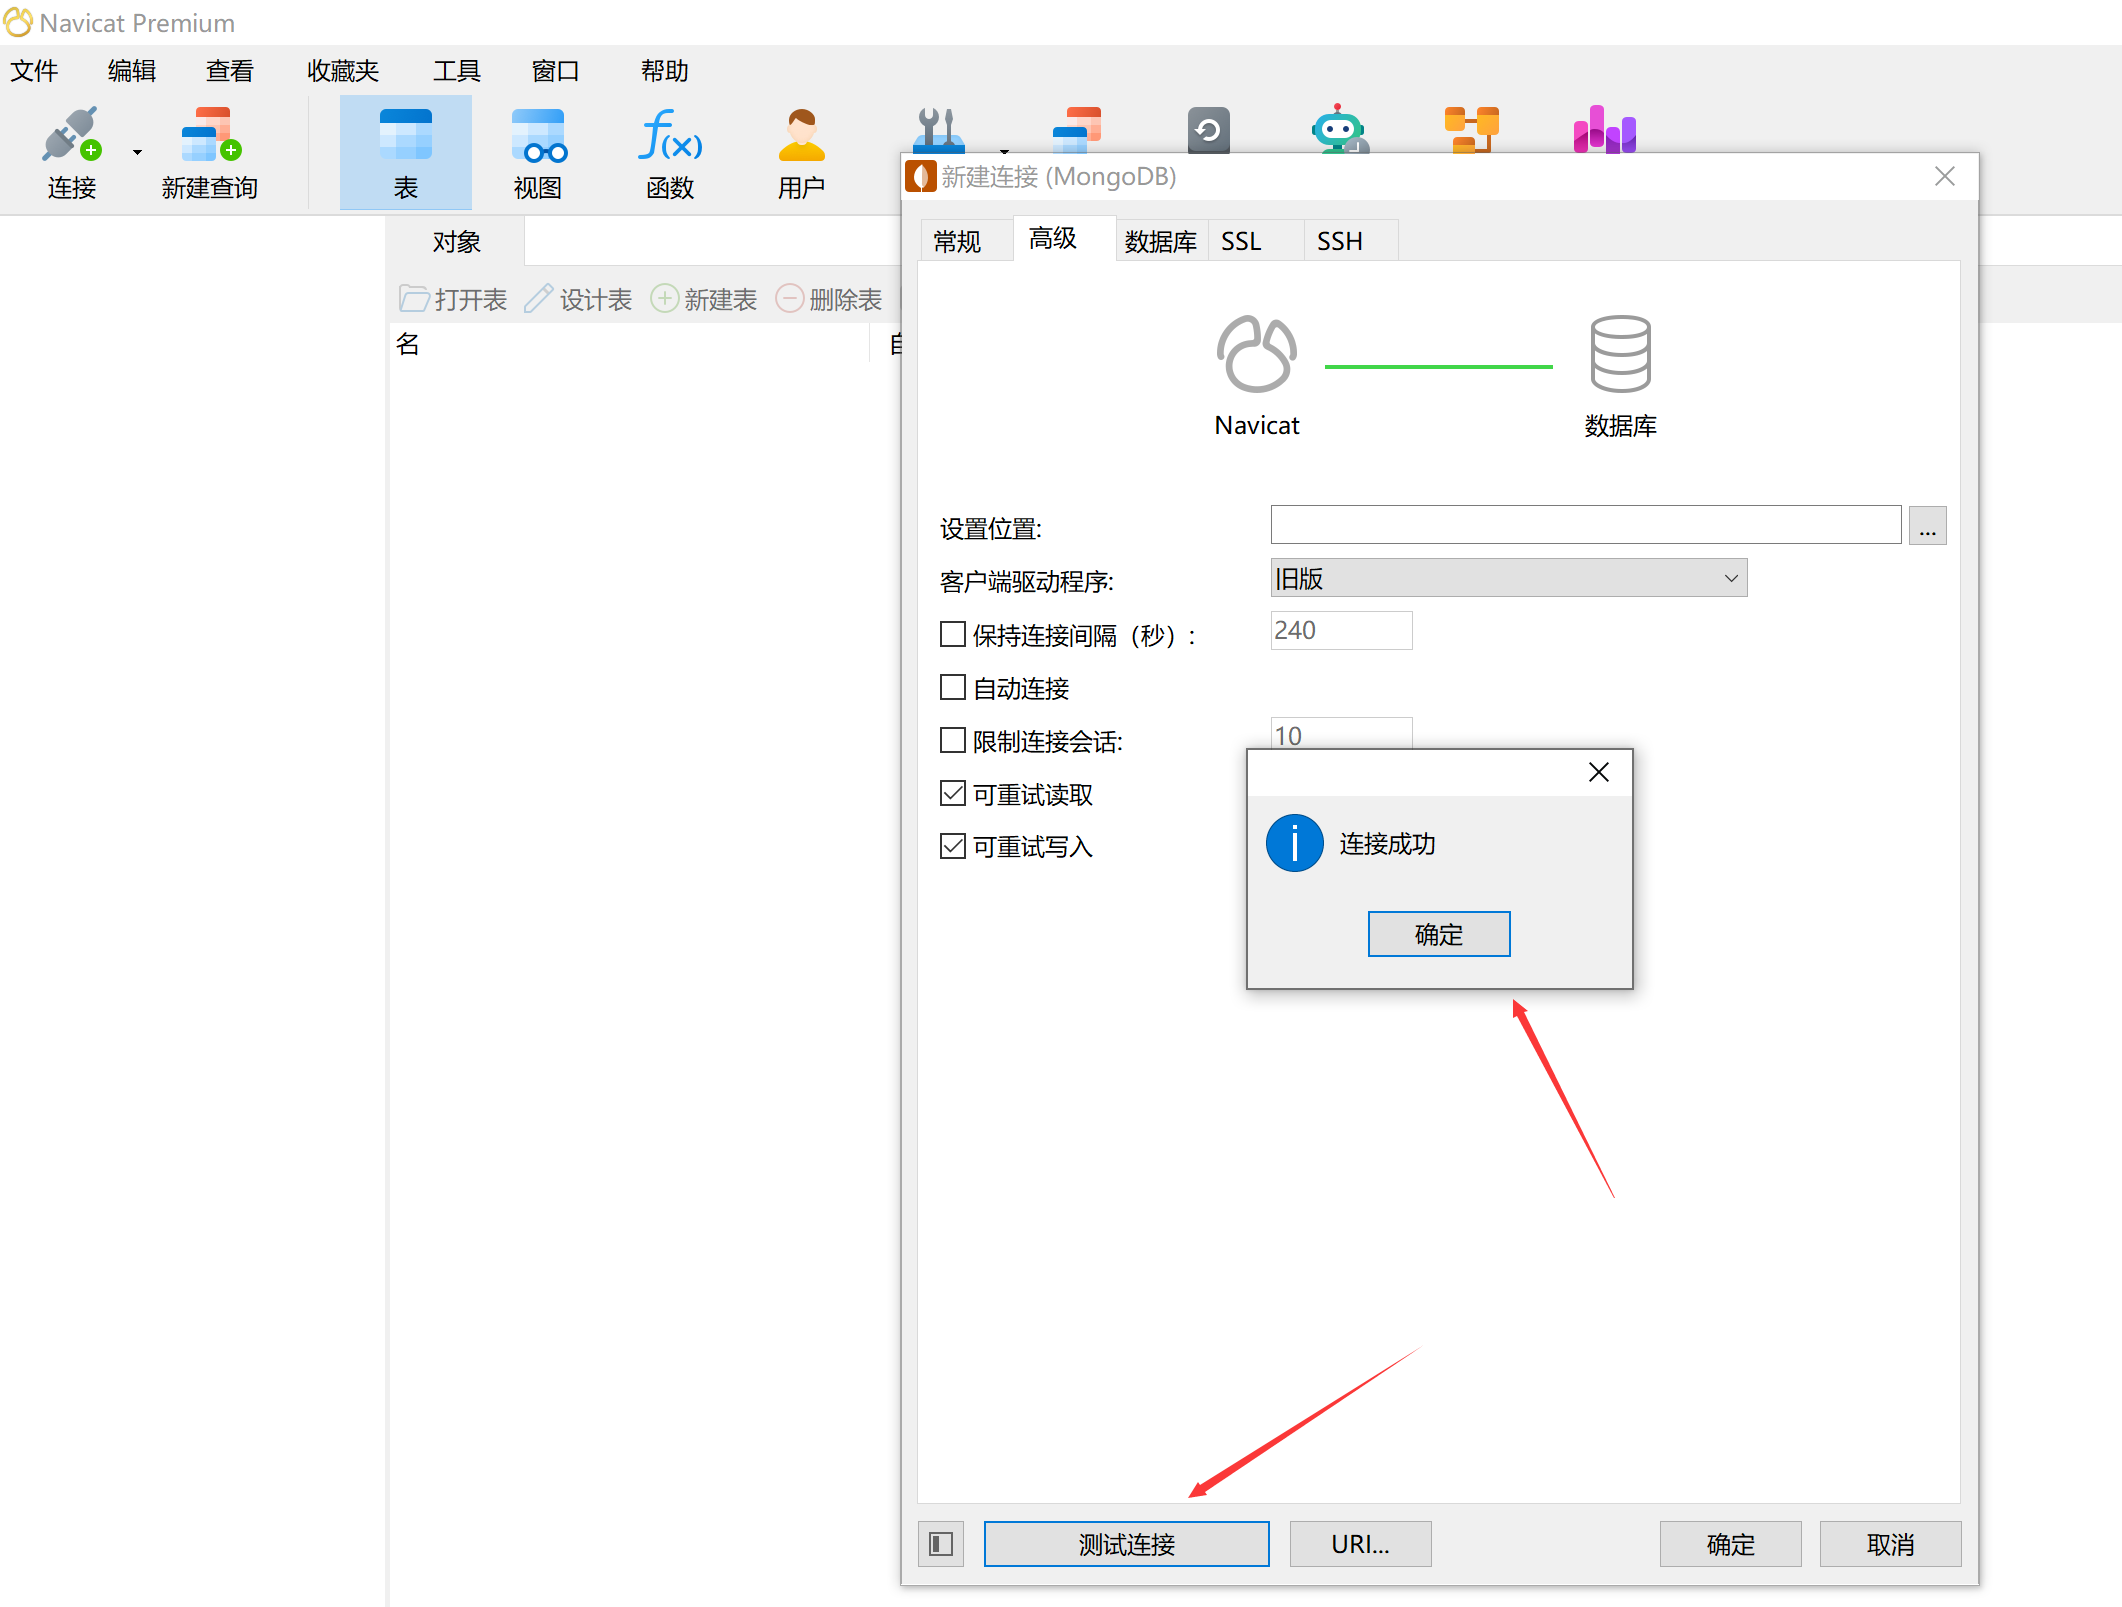2122x1607 pixels.
Task: Confirm the 连接成功 message with 确定
Action: tap(1439, 934)
